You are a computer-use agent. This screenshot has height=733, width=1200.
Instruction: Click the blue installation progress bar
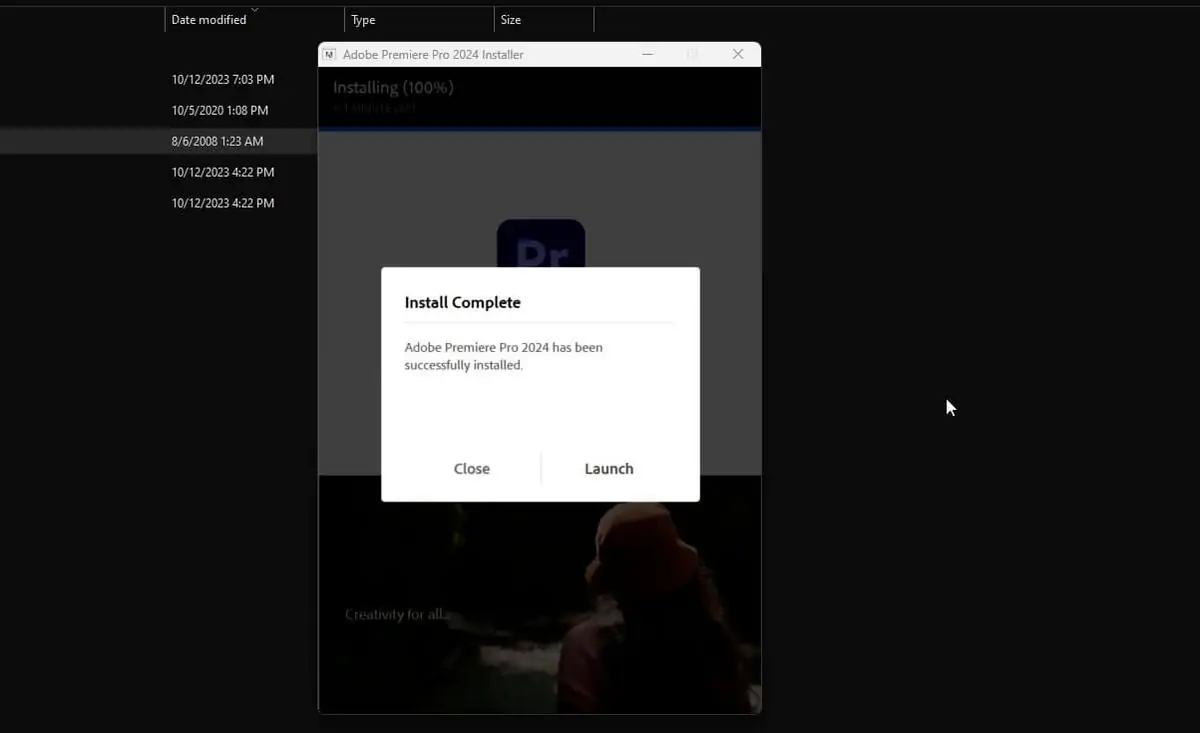click(540, 130)
